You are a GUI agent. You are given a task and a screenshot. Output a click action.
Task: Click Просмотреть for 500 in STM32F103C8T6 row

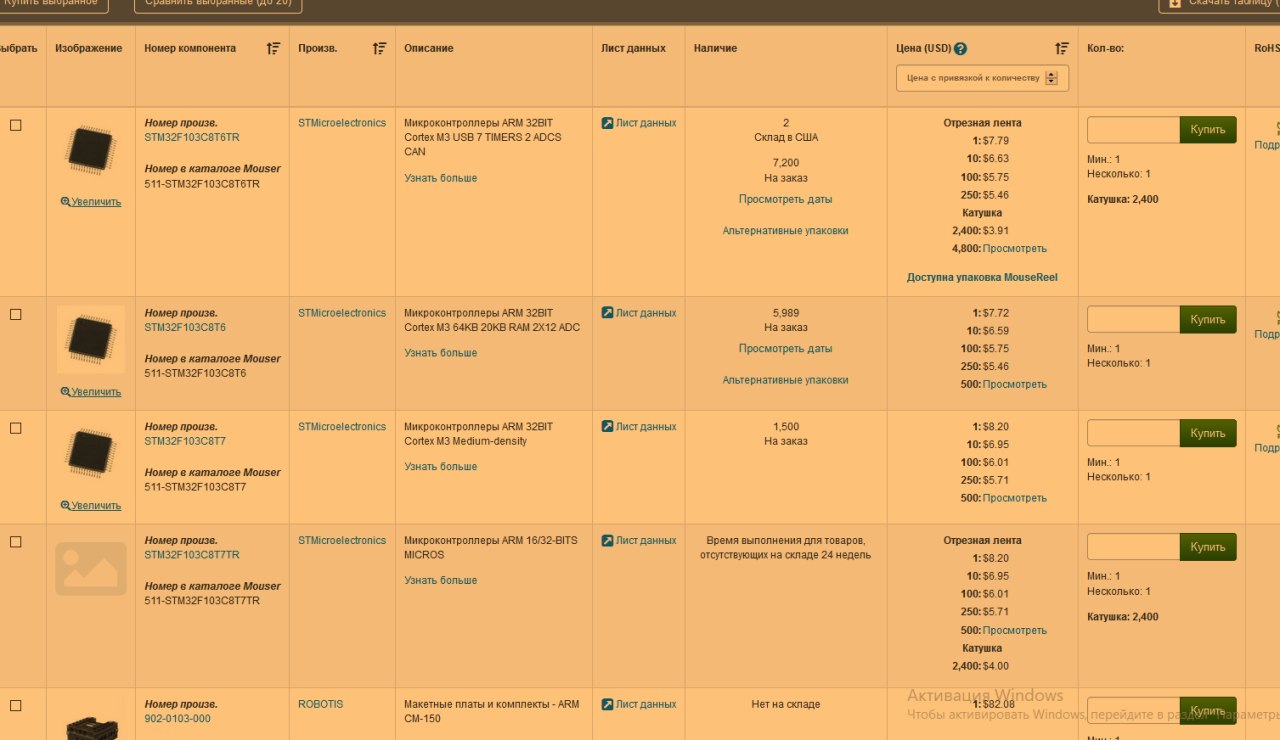tap(1015, 385)
